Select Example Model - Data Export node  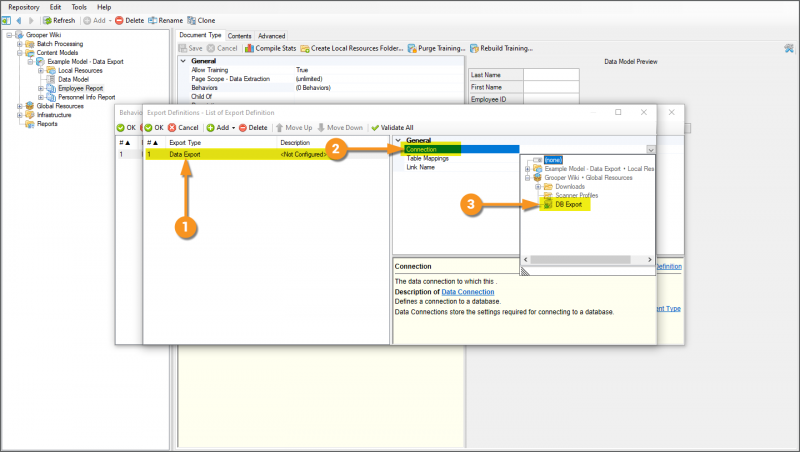point(86,62)
